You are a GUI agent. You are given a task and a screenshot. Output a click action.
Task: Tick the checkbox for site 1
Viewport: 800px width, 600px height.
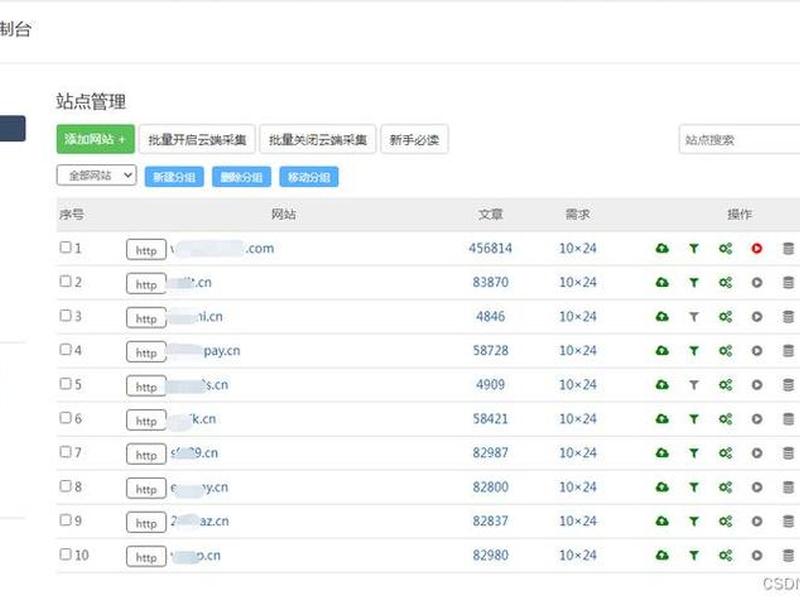point(65,247)
